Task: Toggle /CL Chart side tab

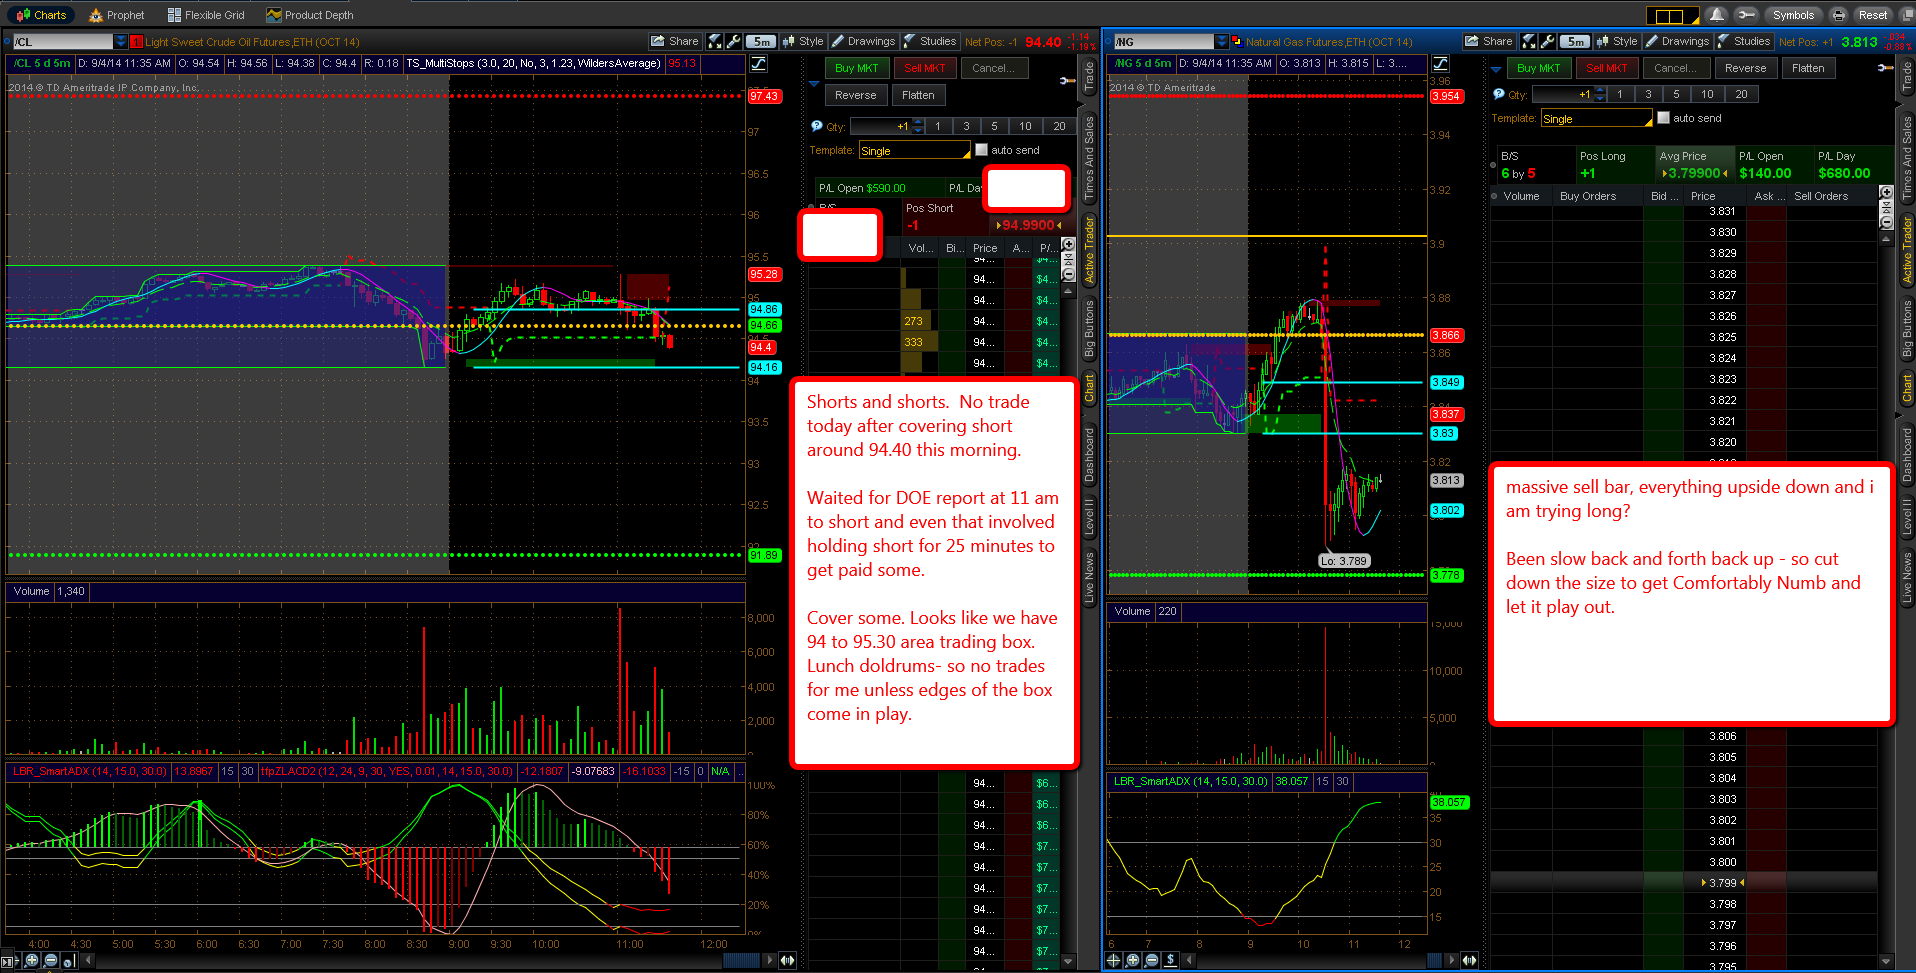Action: point(1089,387)
